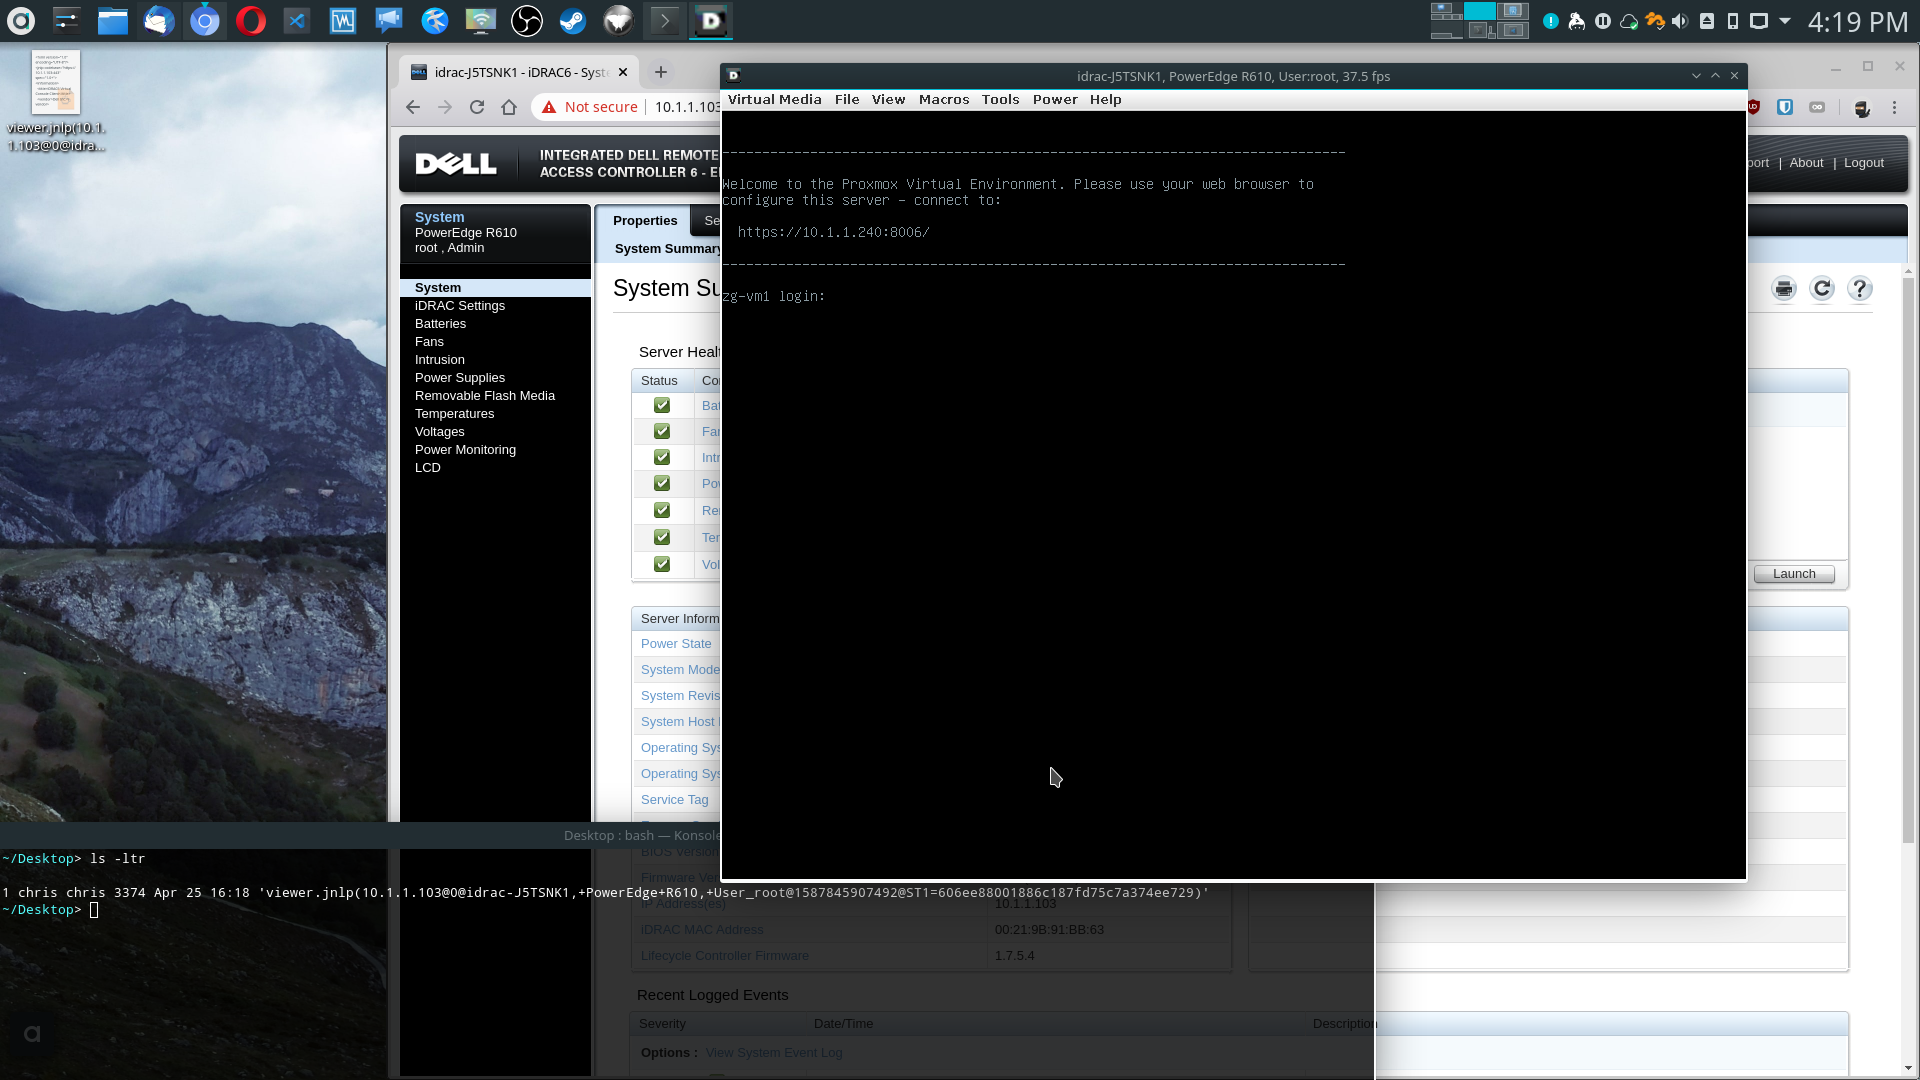Viewport: 1920px width, 1080px height.
Task: Open Fans in the navigation tree
Action: (429, 342)
